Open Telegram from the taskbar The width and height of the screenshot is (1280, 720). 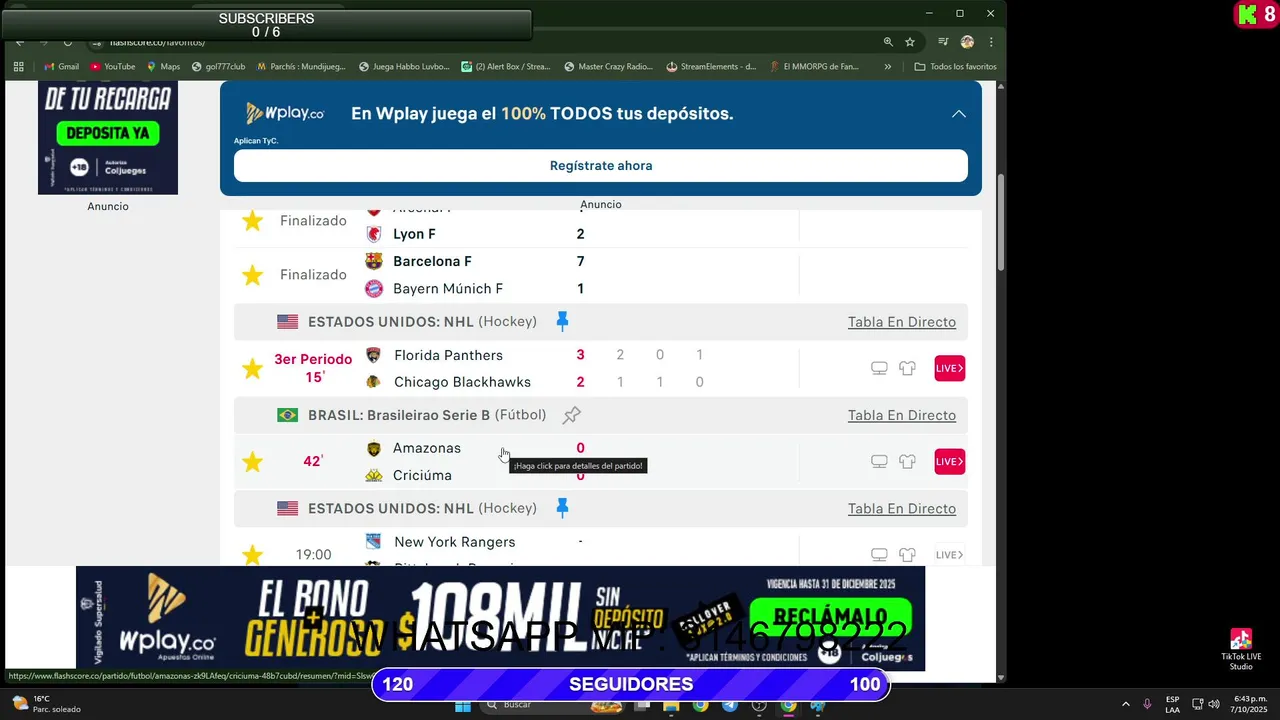coord(730,705)
